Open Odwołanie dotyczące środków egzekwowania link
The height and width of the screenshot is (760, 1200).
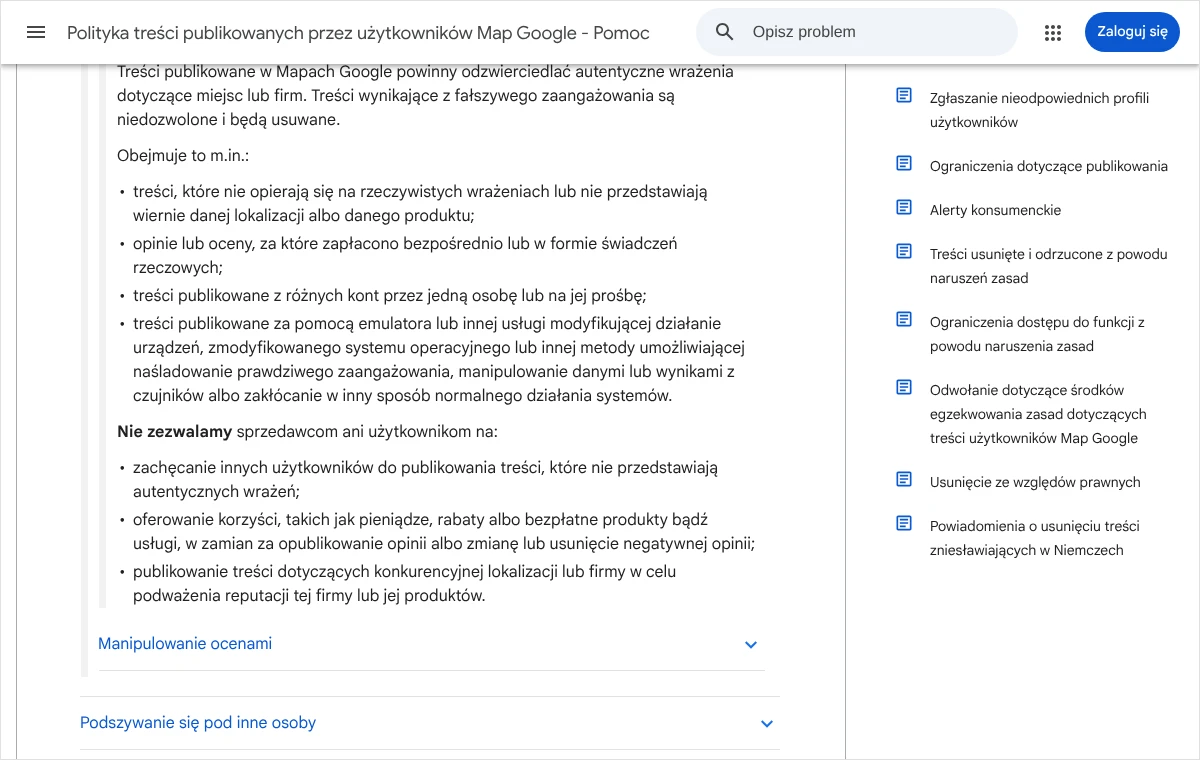1038,414
